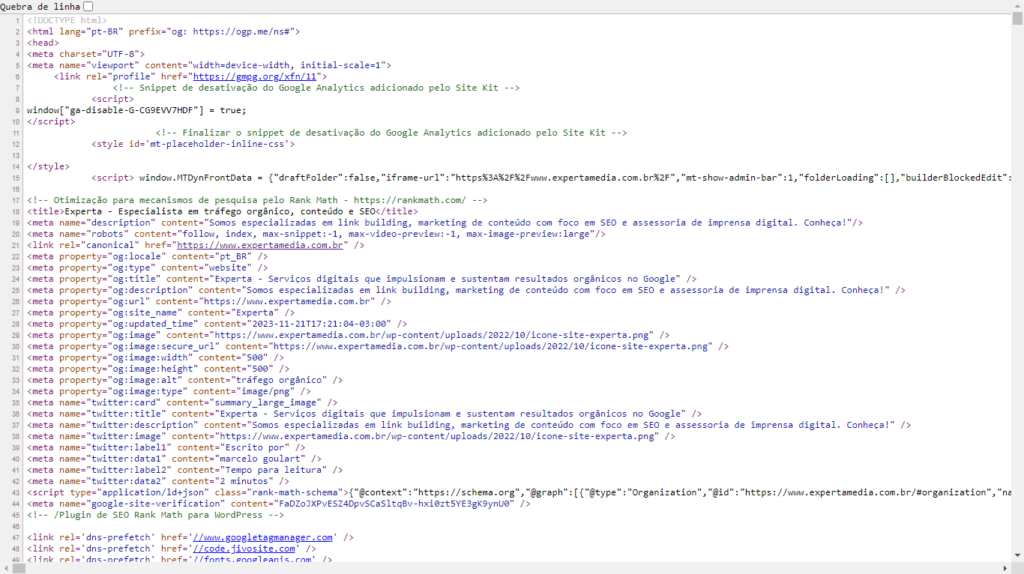1024x574 pixels.
Task: Click the style id='mt-placeholder-inline-css' line
Action: (x=193, y=144)
